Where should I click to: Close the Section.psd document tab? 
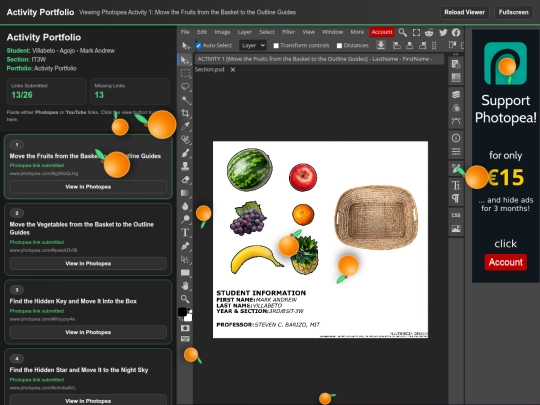pyautogui.click(x=233, y=70)
